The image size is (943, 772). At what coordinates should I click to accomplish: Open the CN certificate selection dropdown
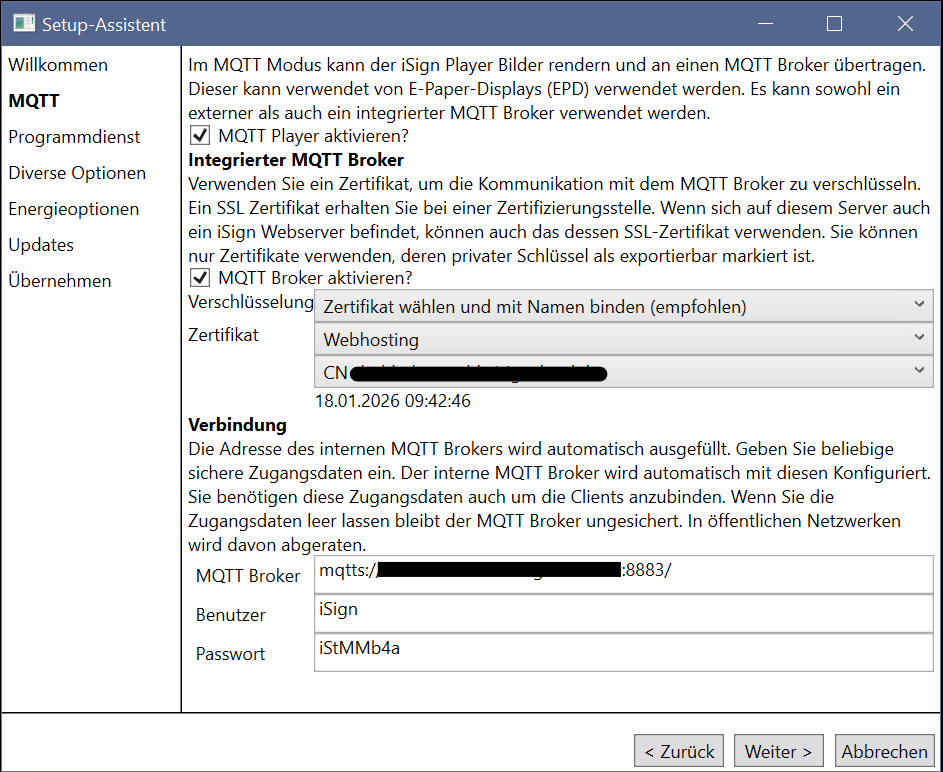[624, 372]
